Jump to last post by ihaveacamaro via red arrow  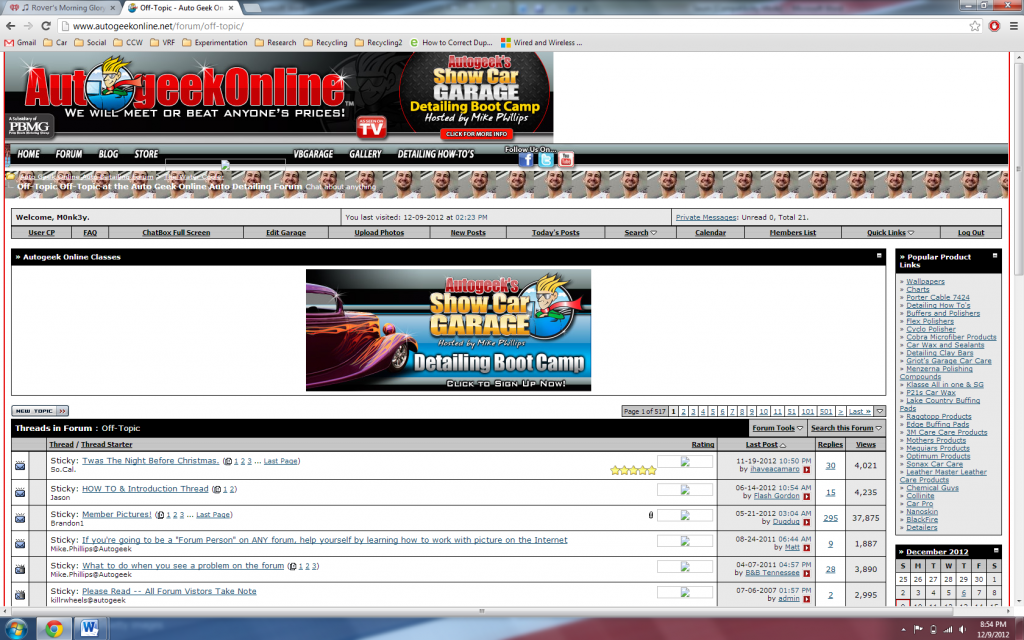pos(807,470)
